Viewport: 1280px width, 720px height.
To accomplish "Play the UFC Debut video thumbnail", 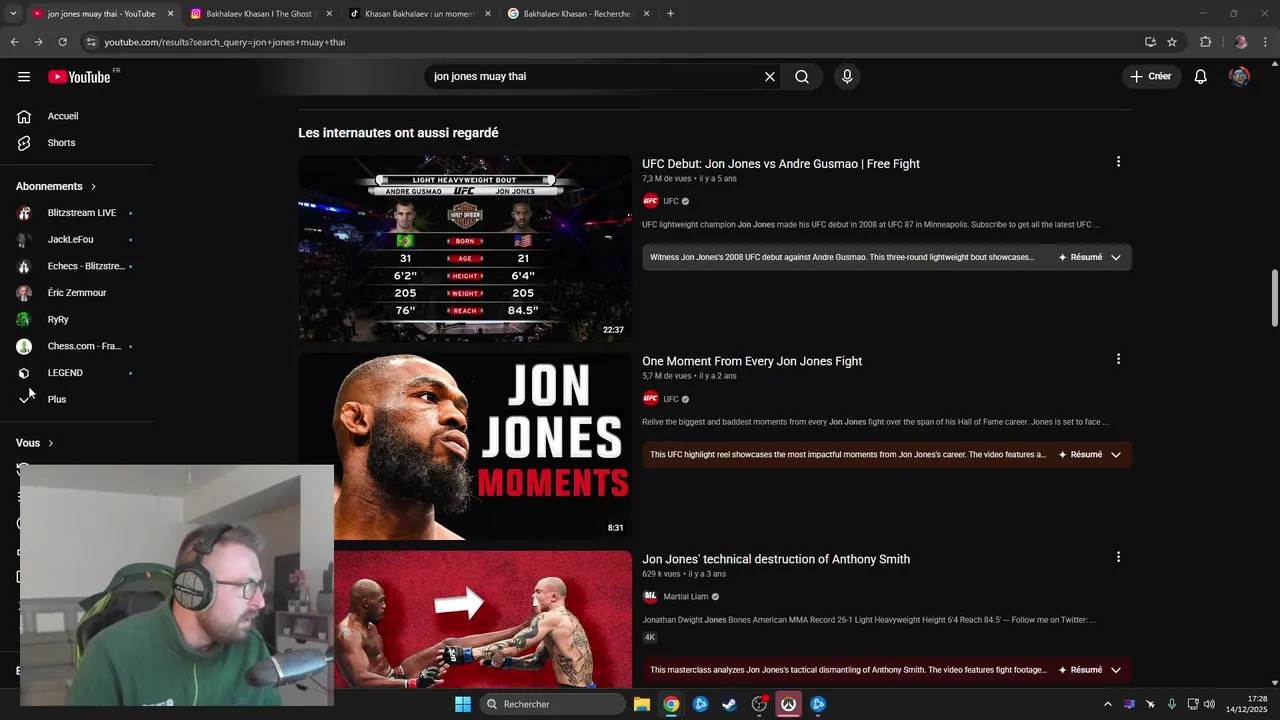I will [x=465, y=248].
